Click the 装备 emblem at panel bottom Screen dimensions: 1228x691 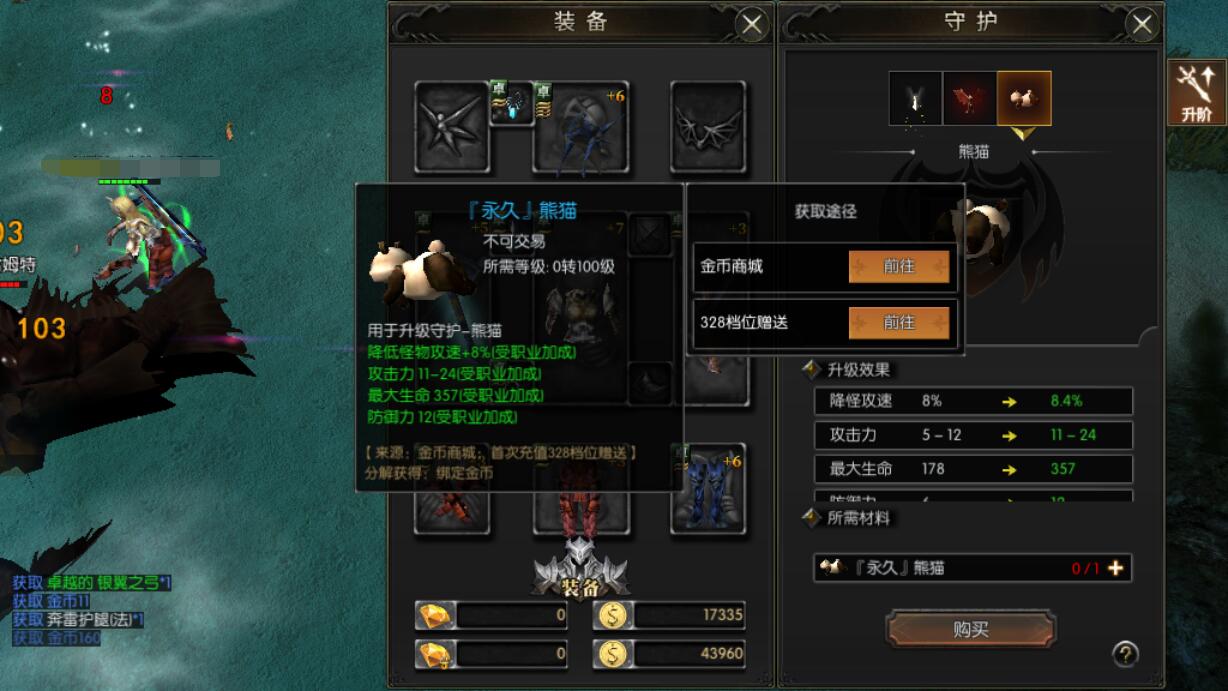tap(580, 571)
